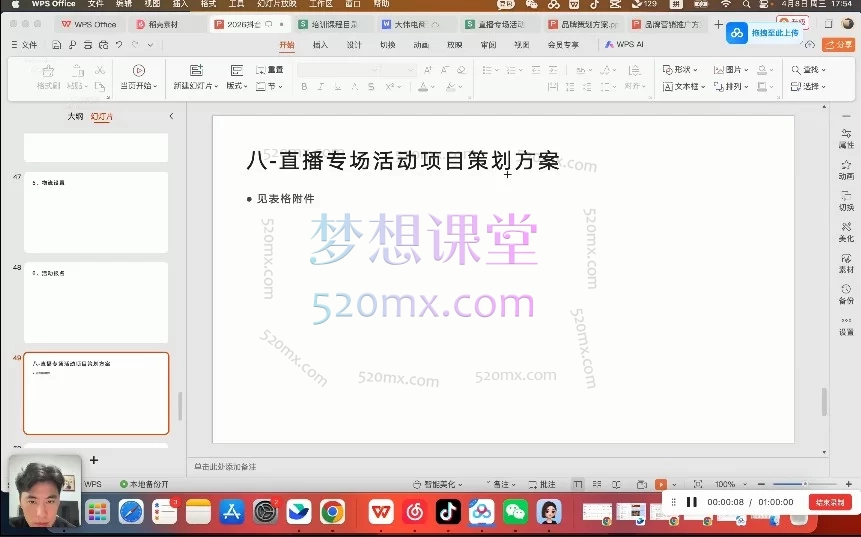Screen dimensions: 861x537
Task: Click End Recording (结束录制) button
Action: click(830, 502)
